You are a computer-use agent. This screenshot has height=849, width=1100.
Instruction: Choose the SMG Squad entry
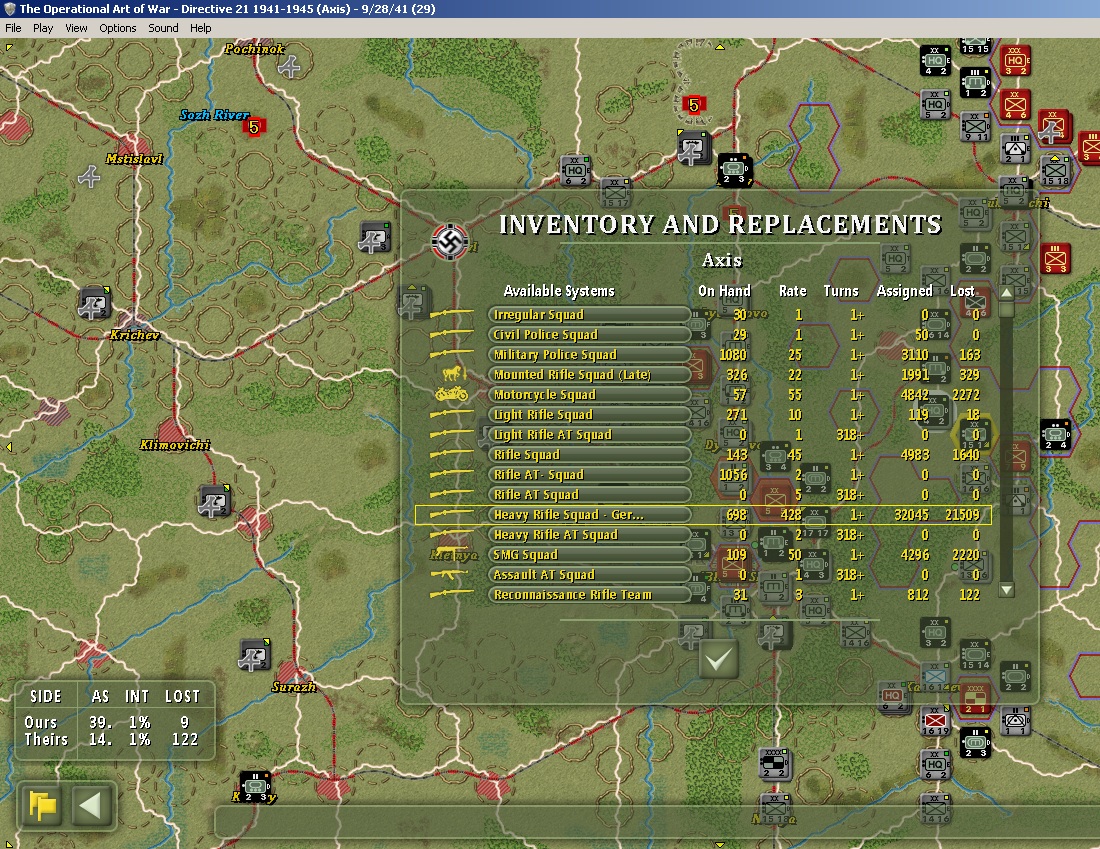589,554
